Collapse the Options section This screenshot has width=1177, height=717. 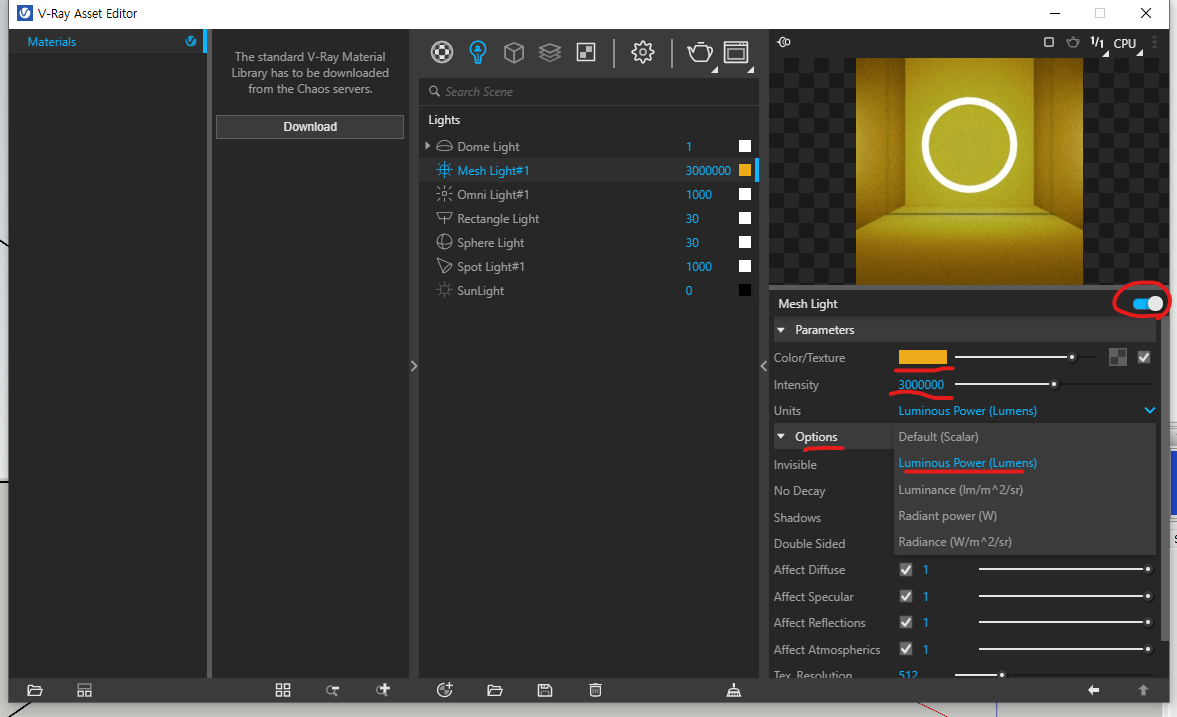click(781, 436)
